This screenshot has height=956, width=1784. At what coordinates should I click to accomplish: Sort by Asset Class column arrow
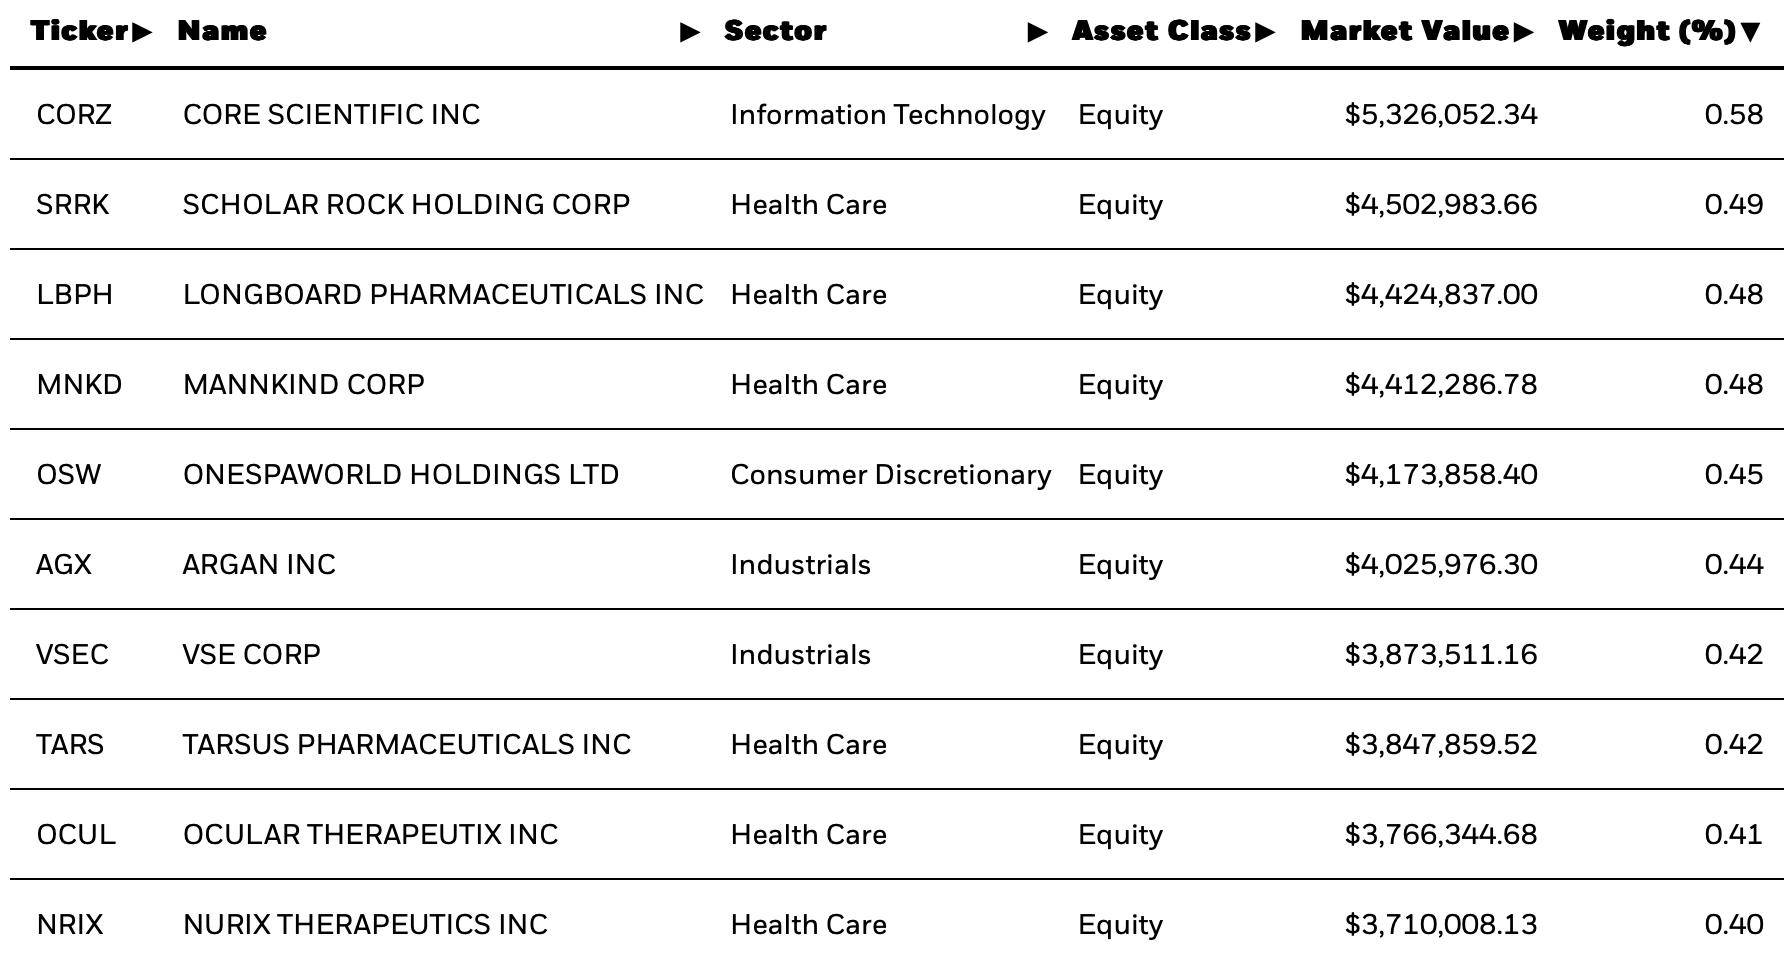pyautogui.click(x=1264, y=32)
